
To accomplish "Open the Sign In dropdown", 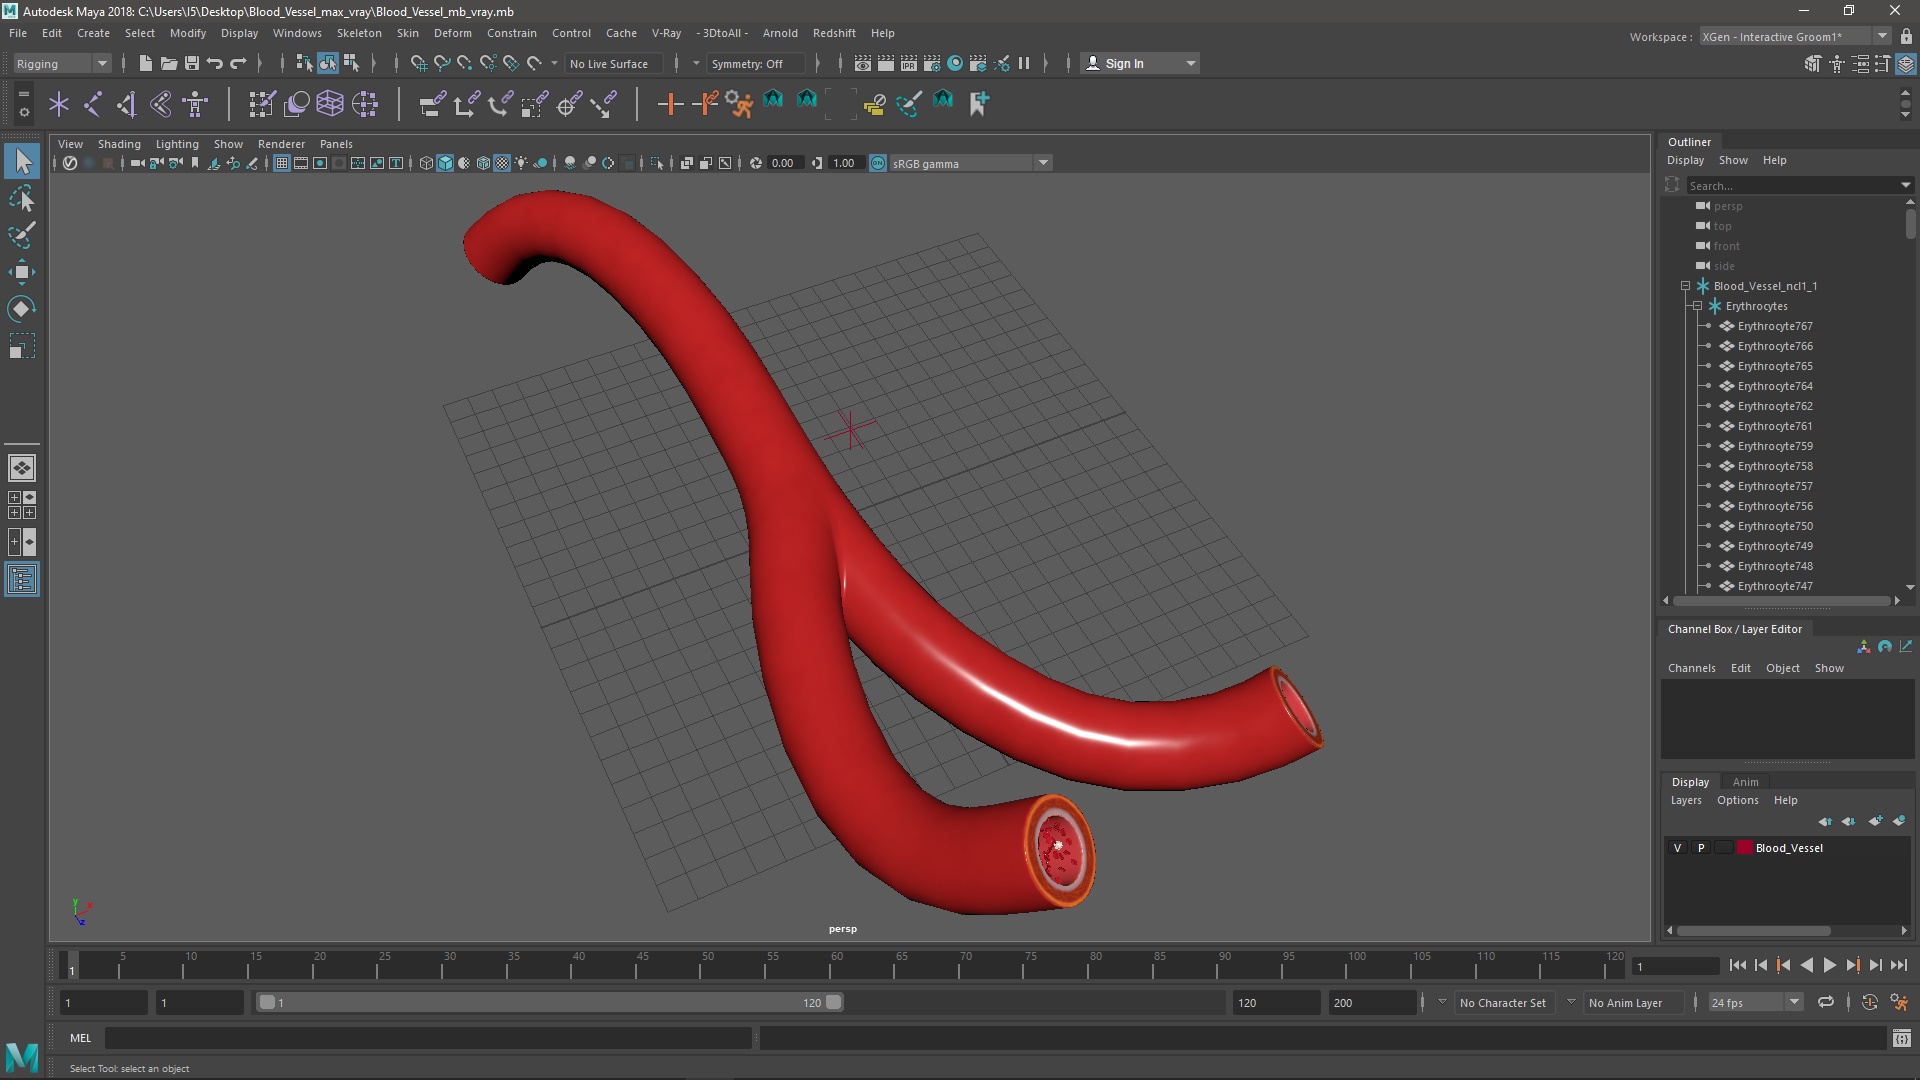I will [1140, 63].
